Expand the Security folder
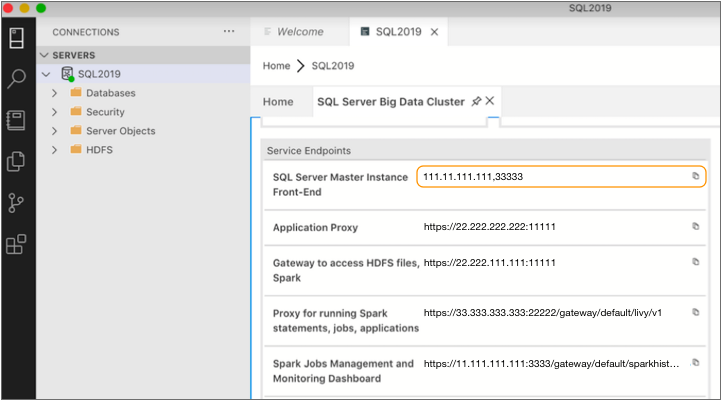Screen dimensions: 721x401 55,112
